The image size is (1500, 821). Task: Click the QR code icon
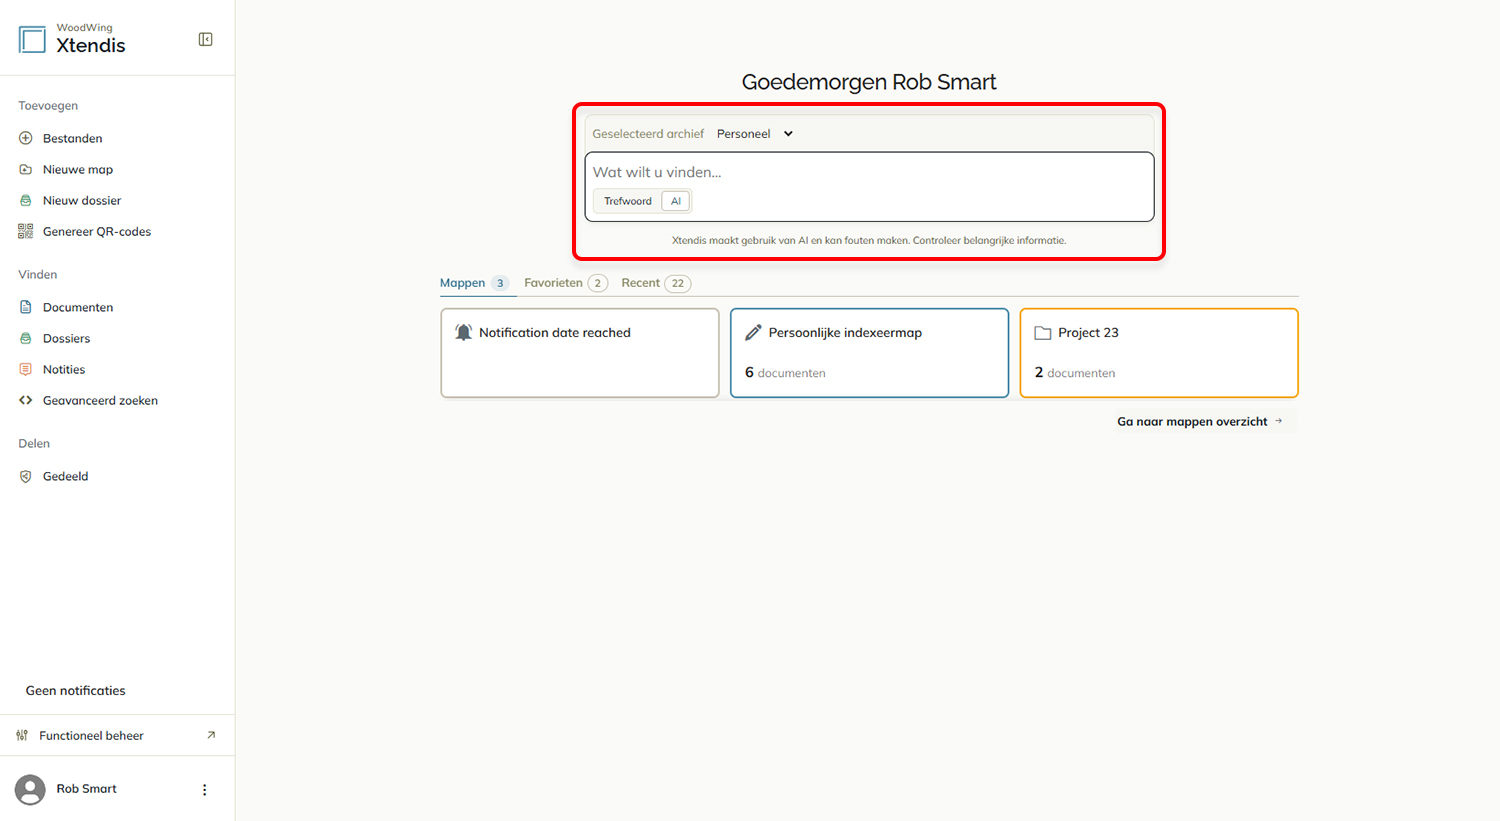[x=26, y=231]
